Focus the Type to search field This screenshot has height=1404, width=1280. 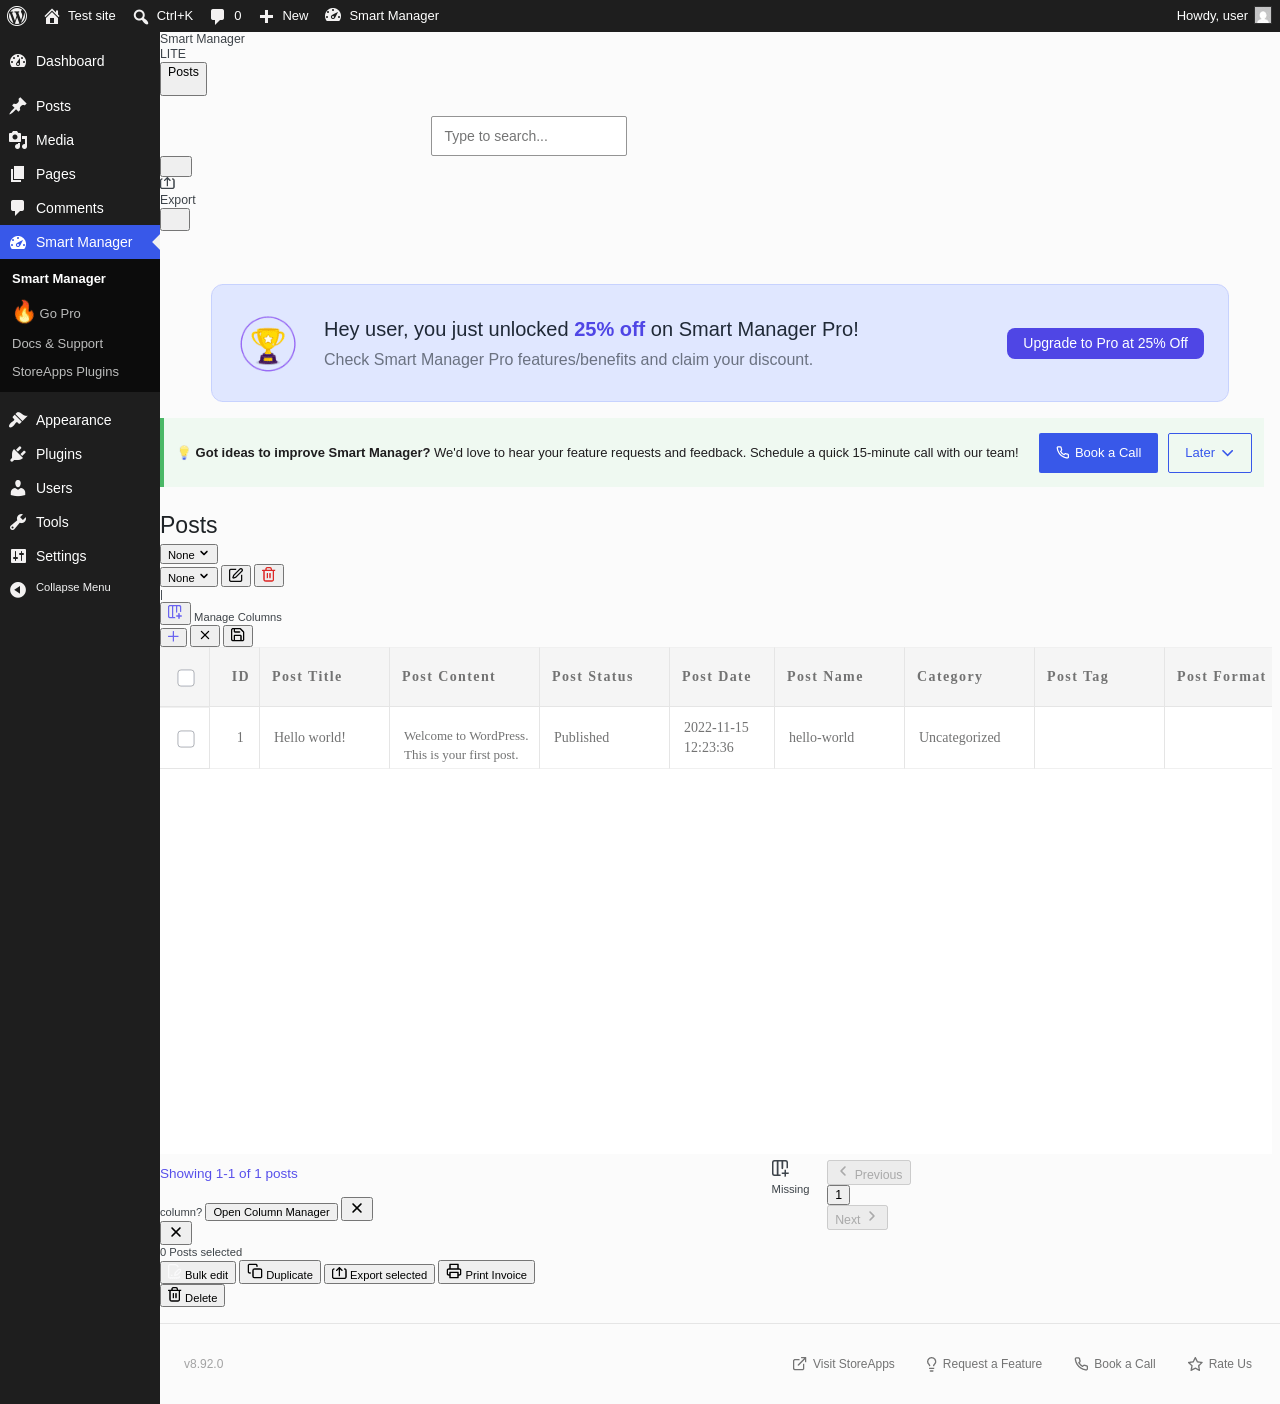[x=529, y=136]
